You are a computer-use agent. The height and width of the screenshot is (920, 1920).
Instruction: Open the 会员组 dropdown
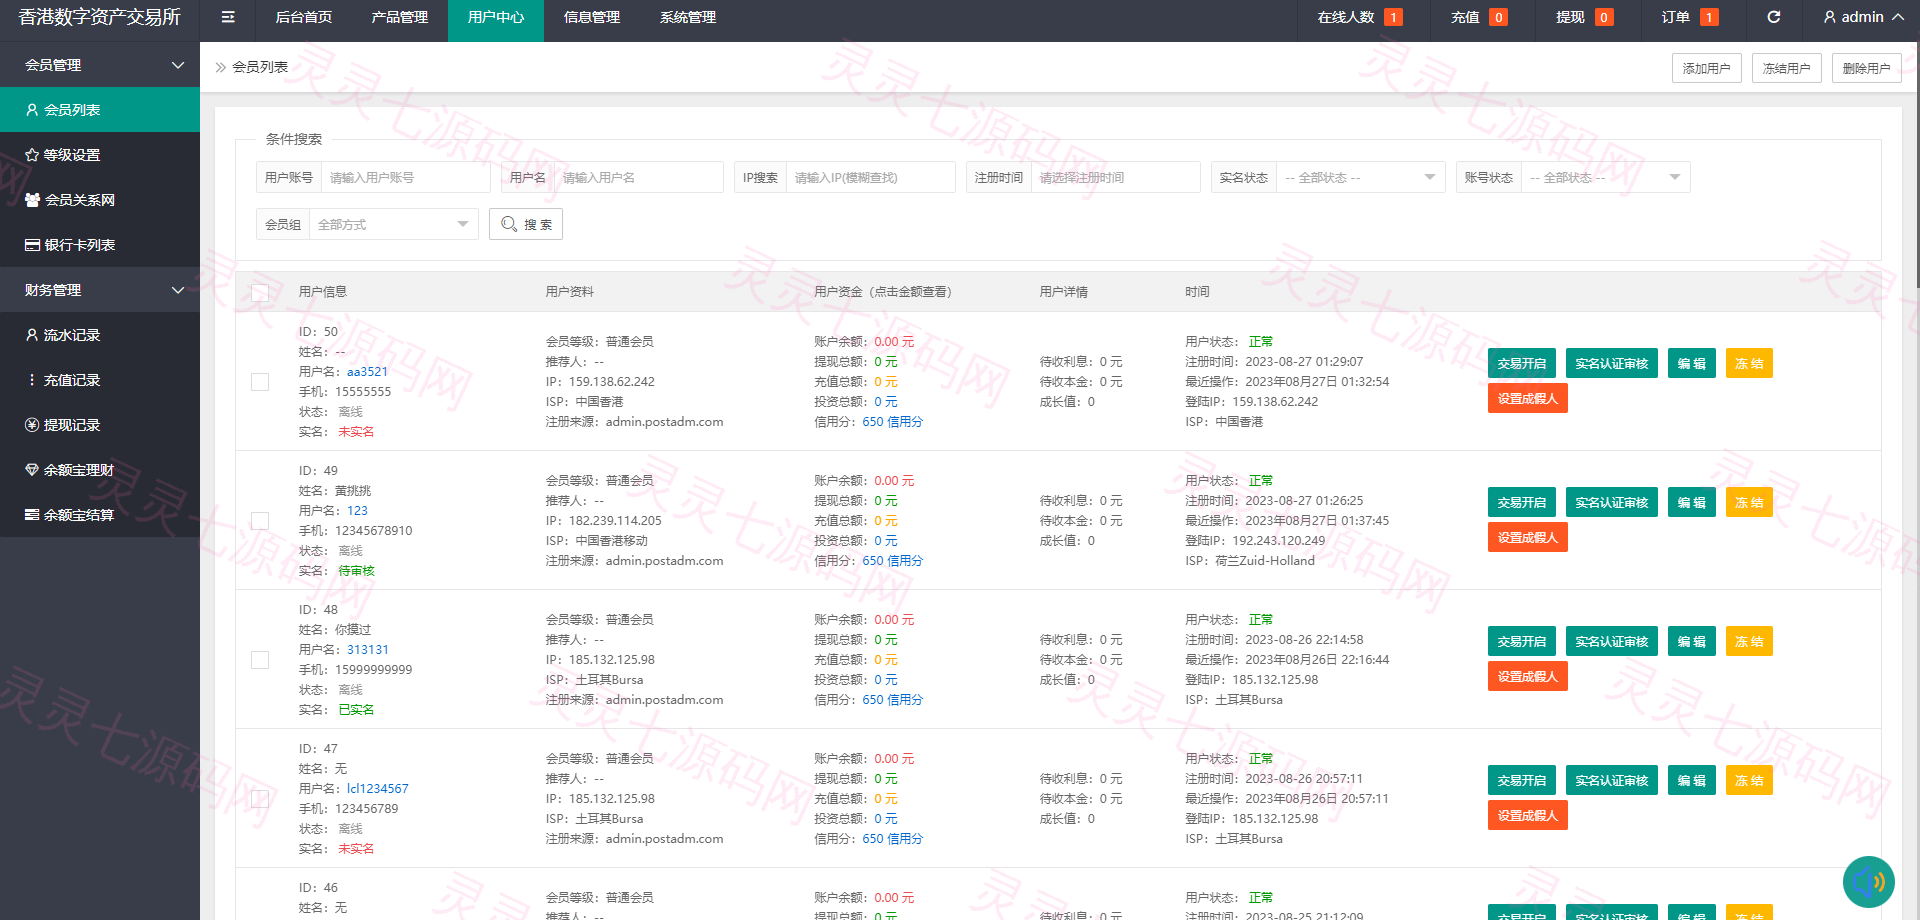coord(394,224)
